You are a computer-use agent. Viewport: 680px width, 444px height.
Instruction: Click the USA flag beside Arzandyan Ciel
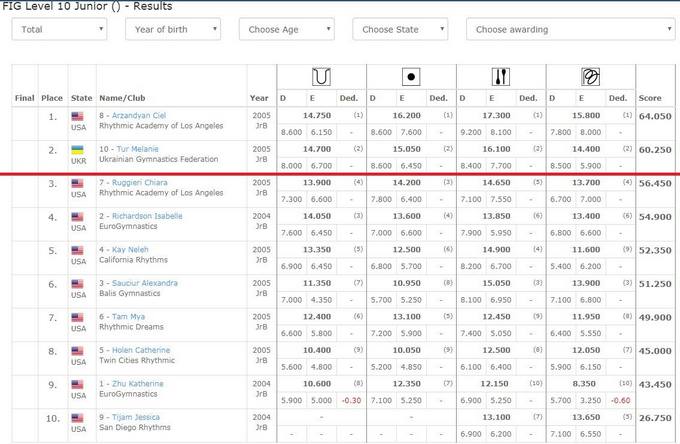click(78, 116)
